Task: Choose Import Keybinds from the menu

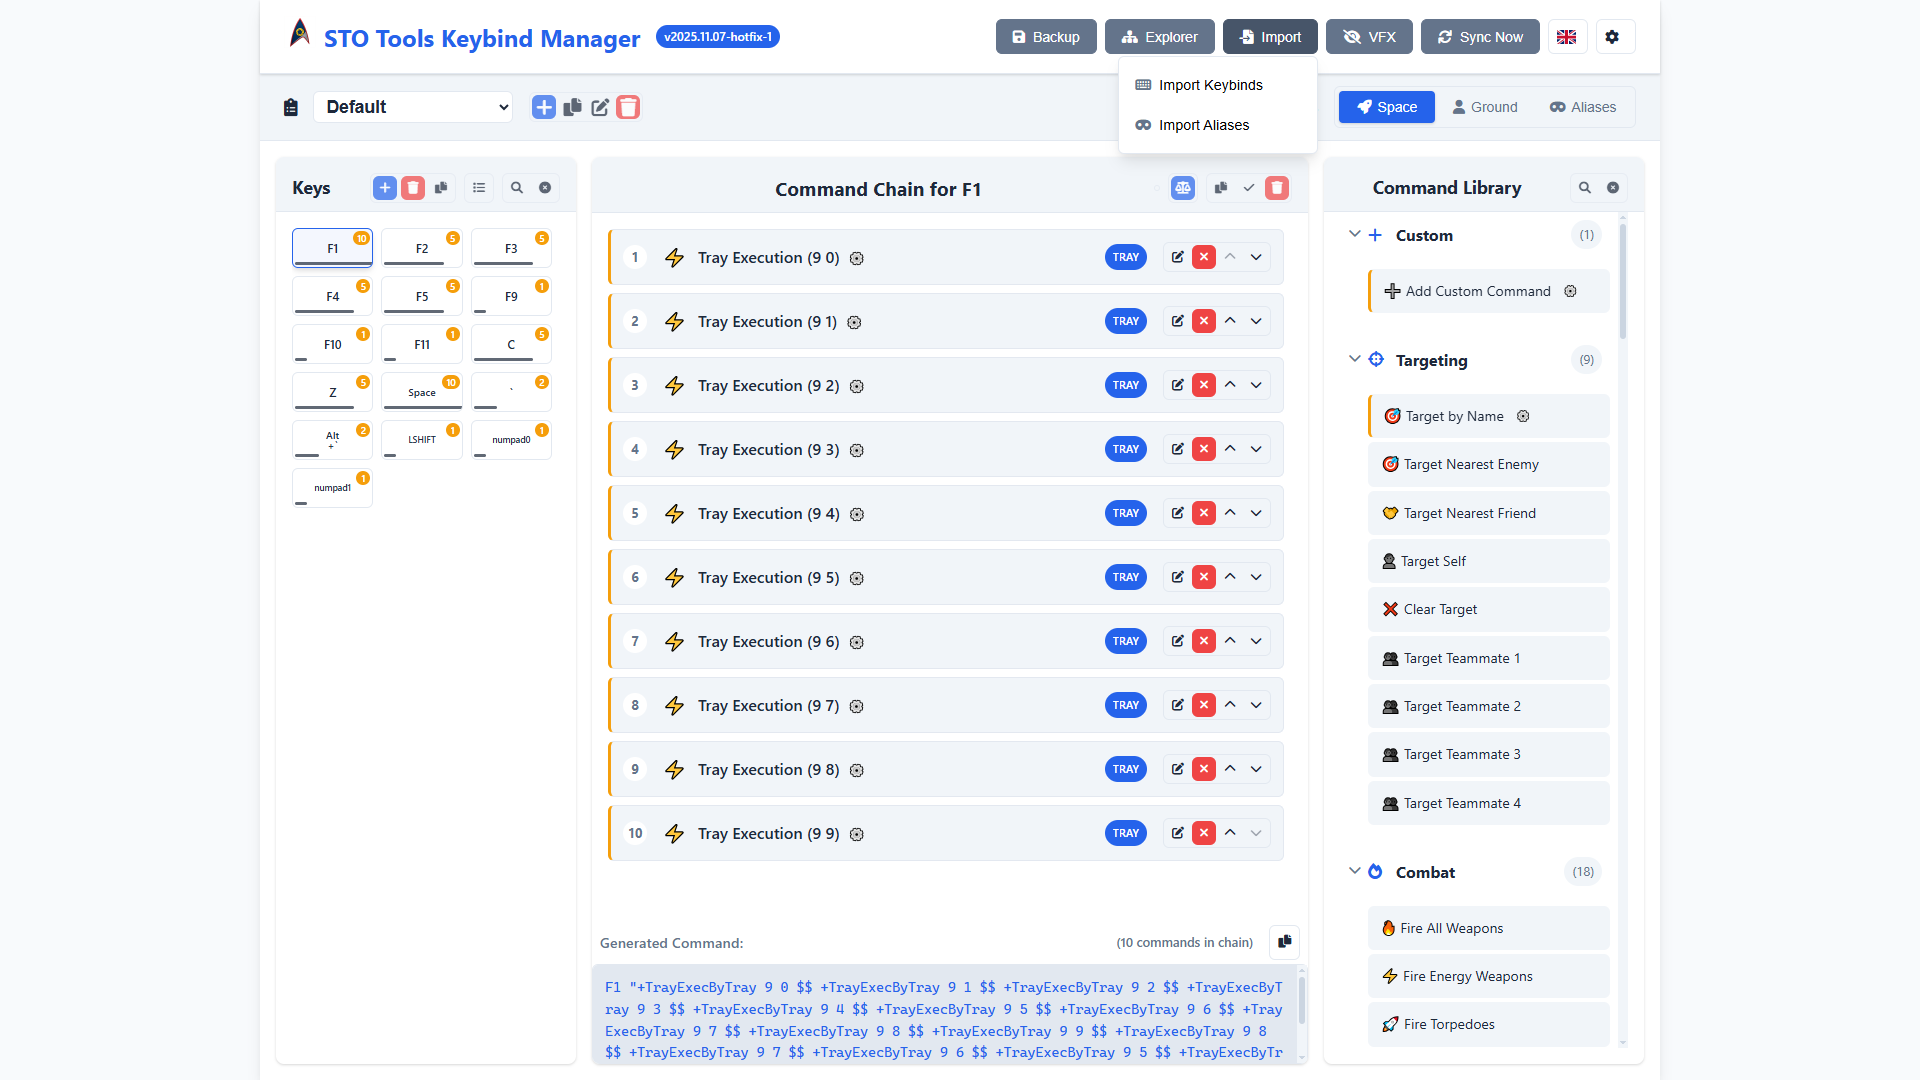Action: pos(1210,85)
